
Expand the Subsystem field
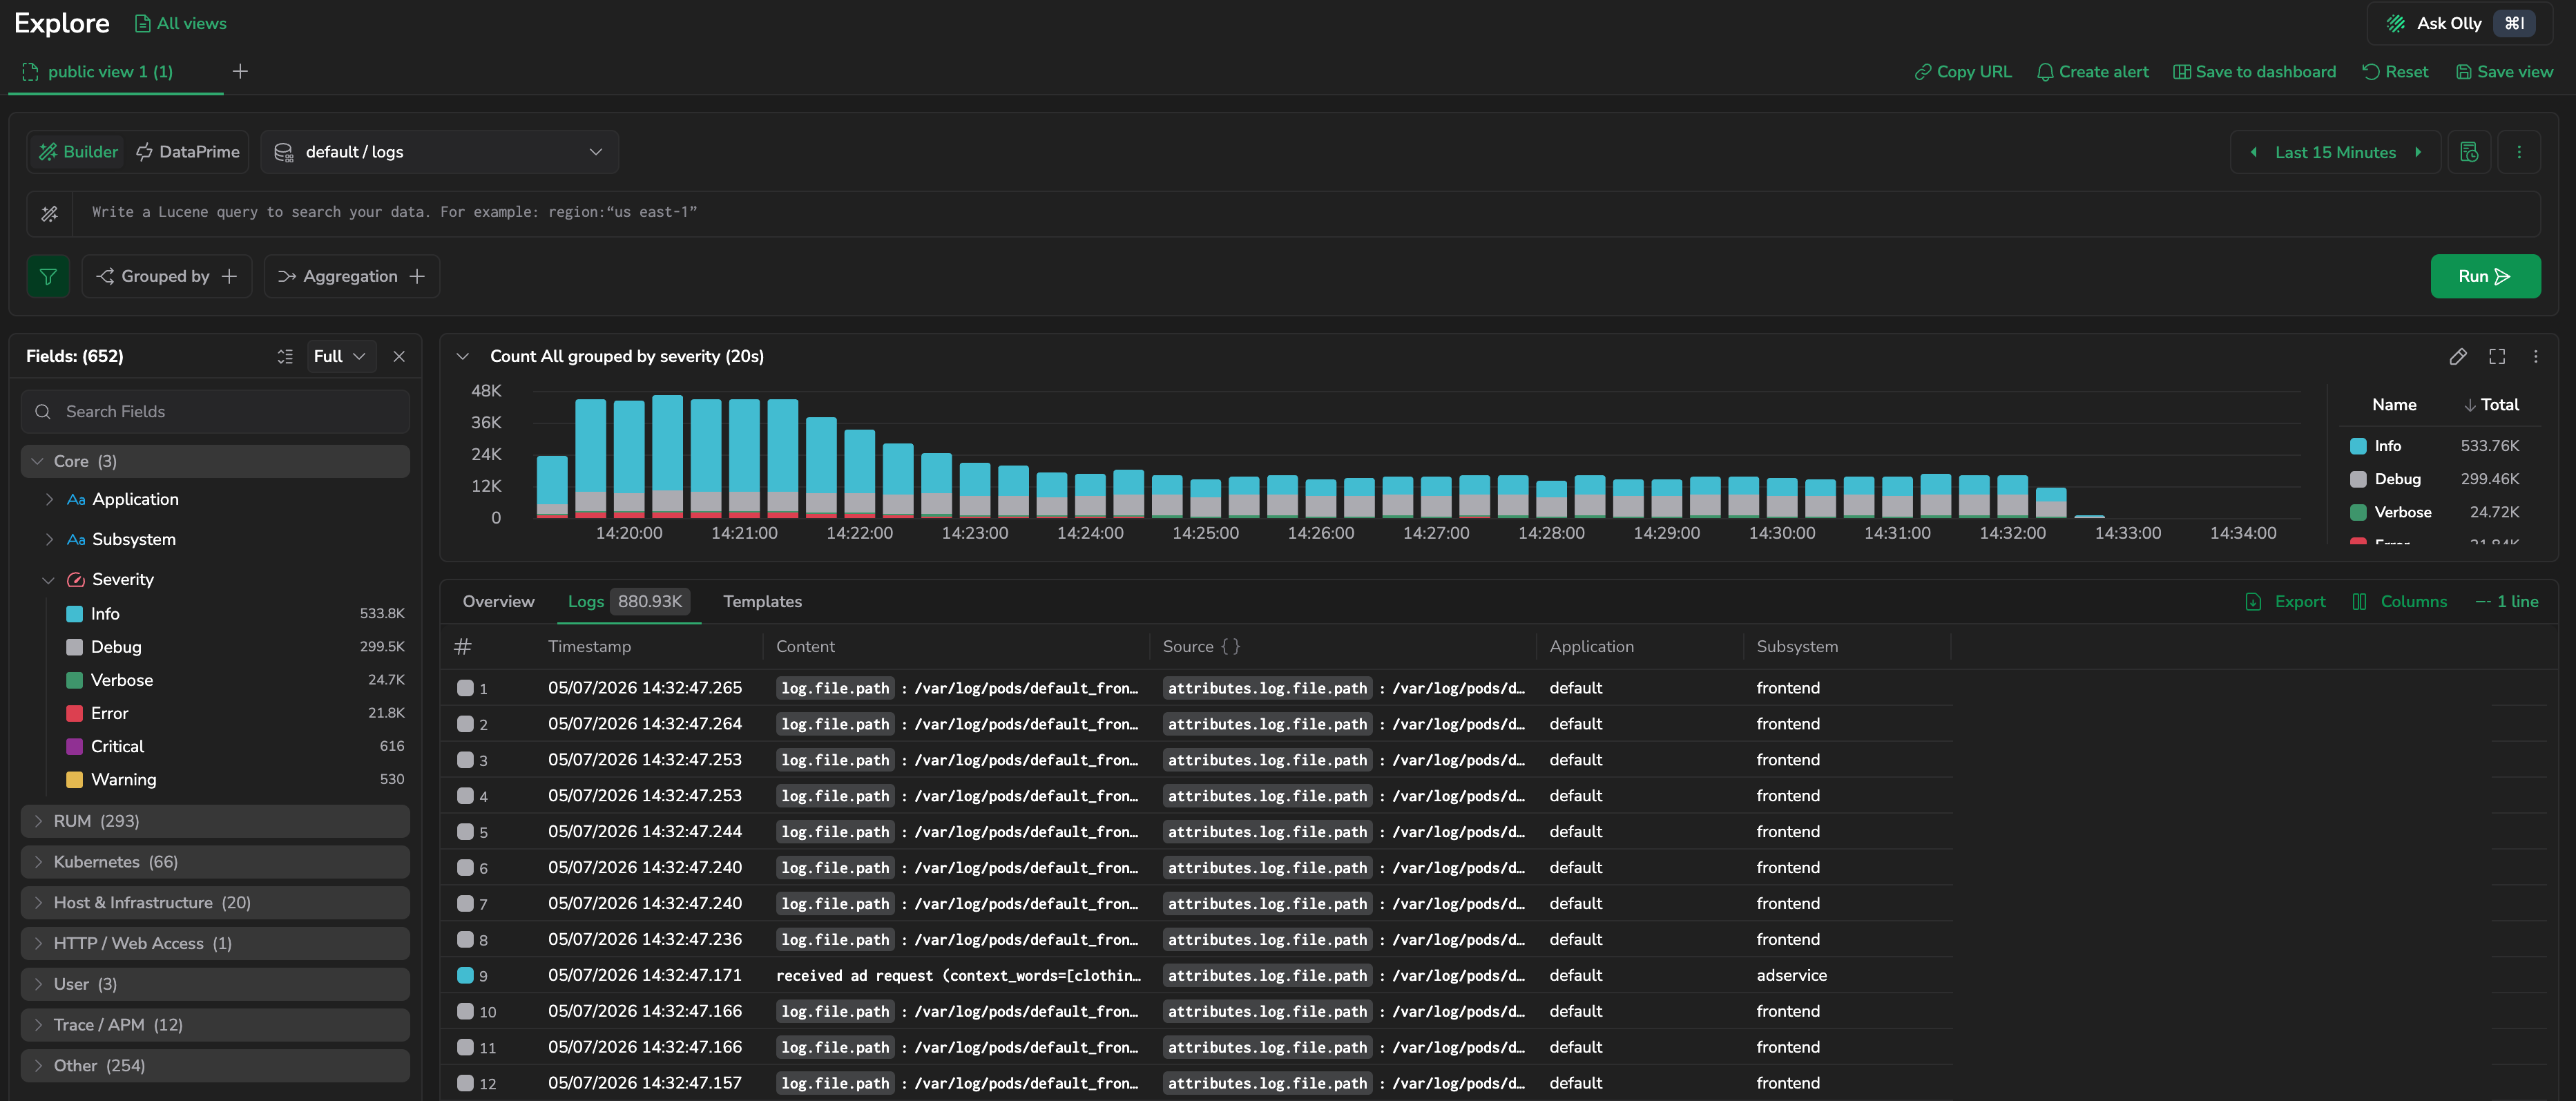[49, 539]
